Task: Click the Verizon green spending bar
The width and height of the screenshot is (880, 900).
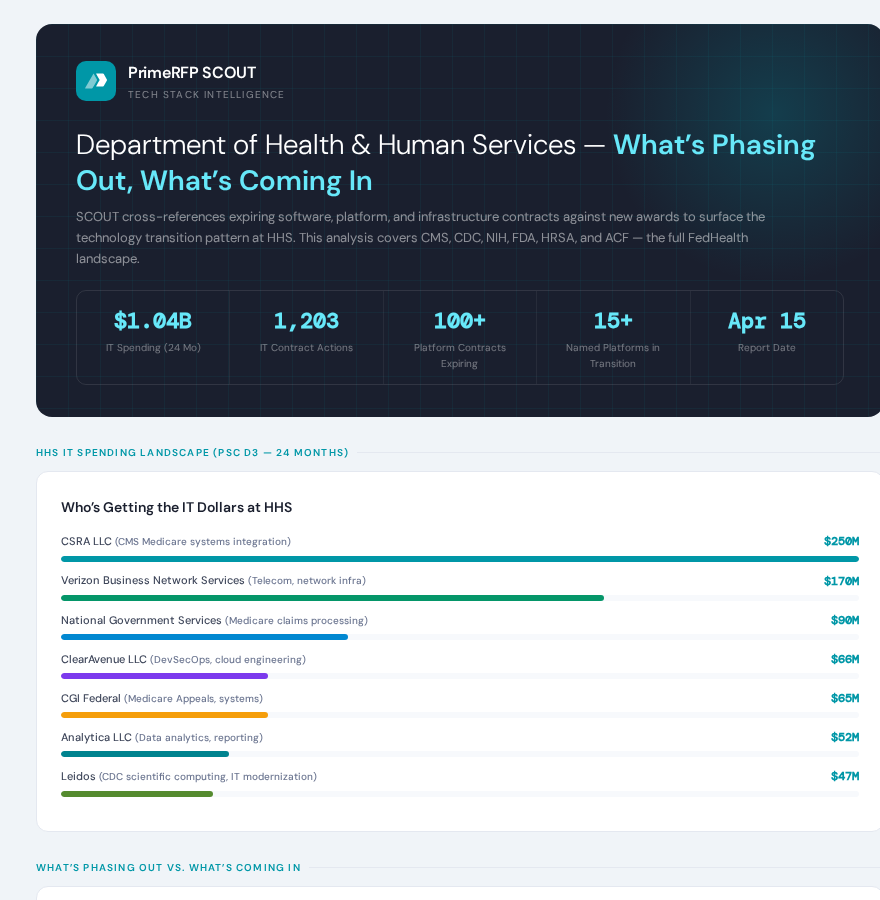Action: pyautogui.click(x=332, y=598)
